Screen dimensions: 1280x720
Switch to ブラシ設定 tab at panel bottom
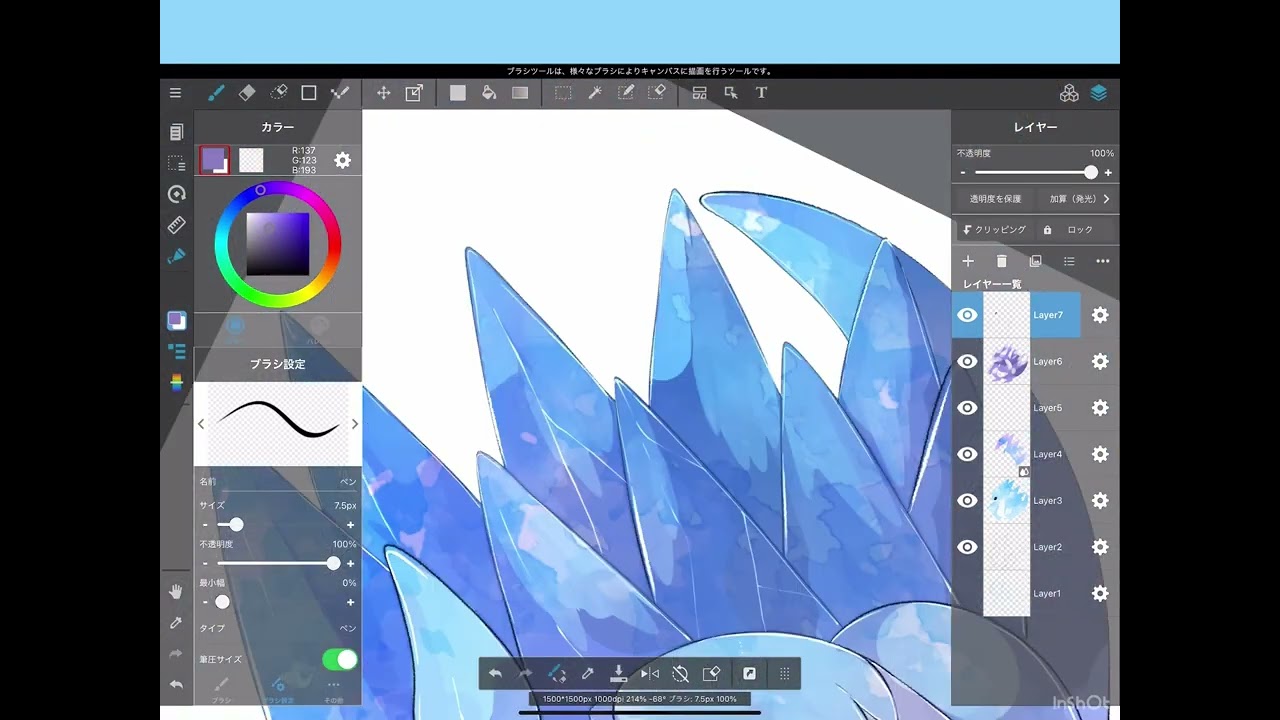[278, 690]
